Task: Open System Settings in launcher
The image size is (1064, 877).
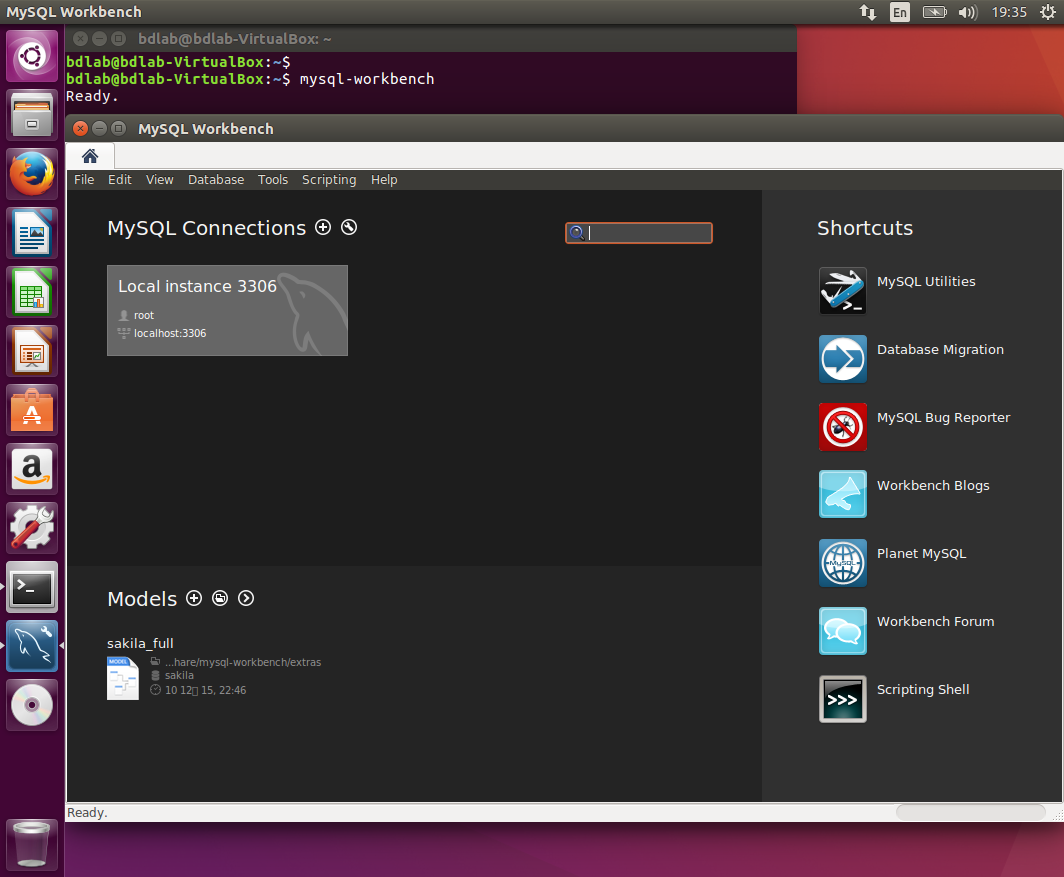Action: click(32, 528)
